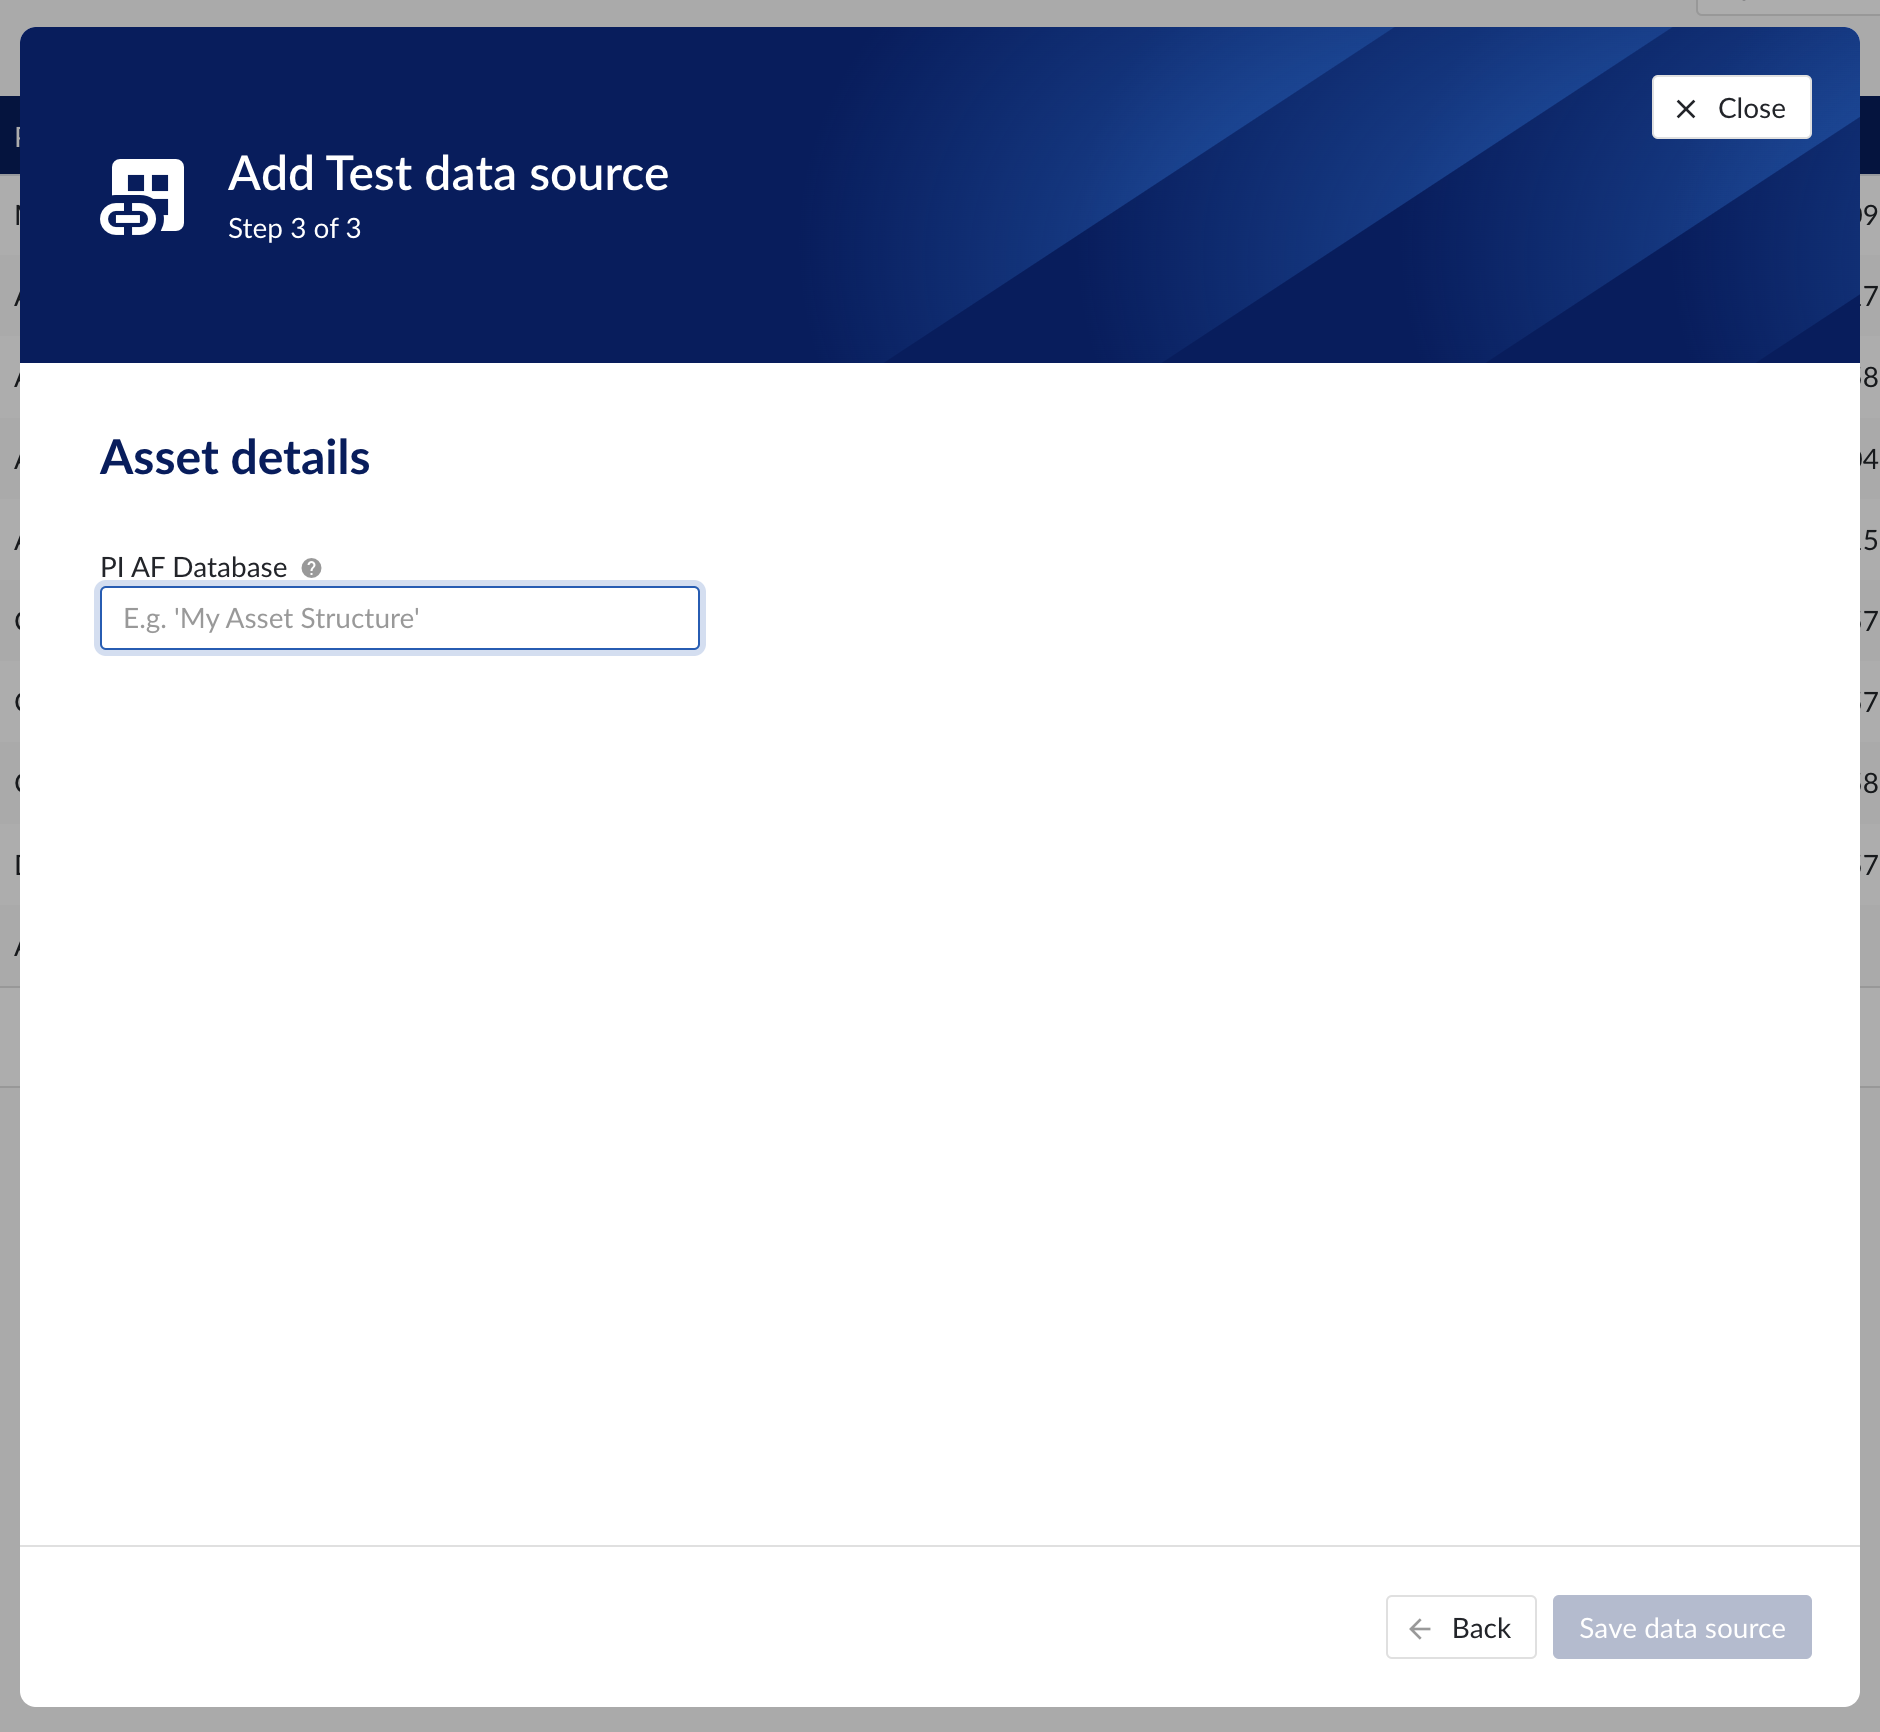Click the left arrow icon on Back button
Viewport: 1880px width, 1732px height.
(1421, 1626)
